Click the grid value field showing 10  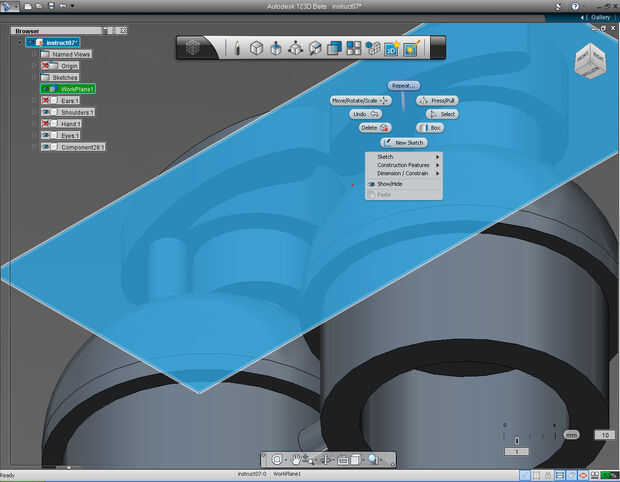(x=605, y=435)
